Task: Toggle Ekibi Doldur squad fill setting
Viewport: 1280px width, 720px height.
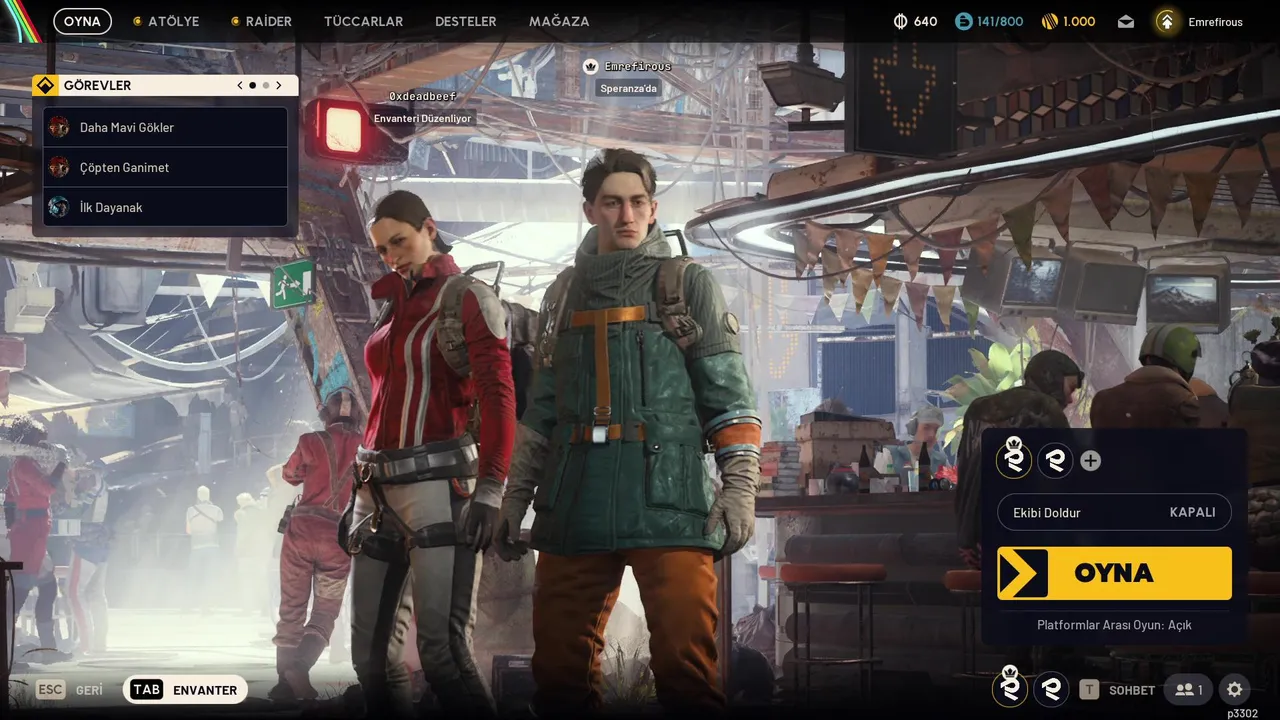Action: click(x=1114, y=512)
